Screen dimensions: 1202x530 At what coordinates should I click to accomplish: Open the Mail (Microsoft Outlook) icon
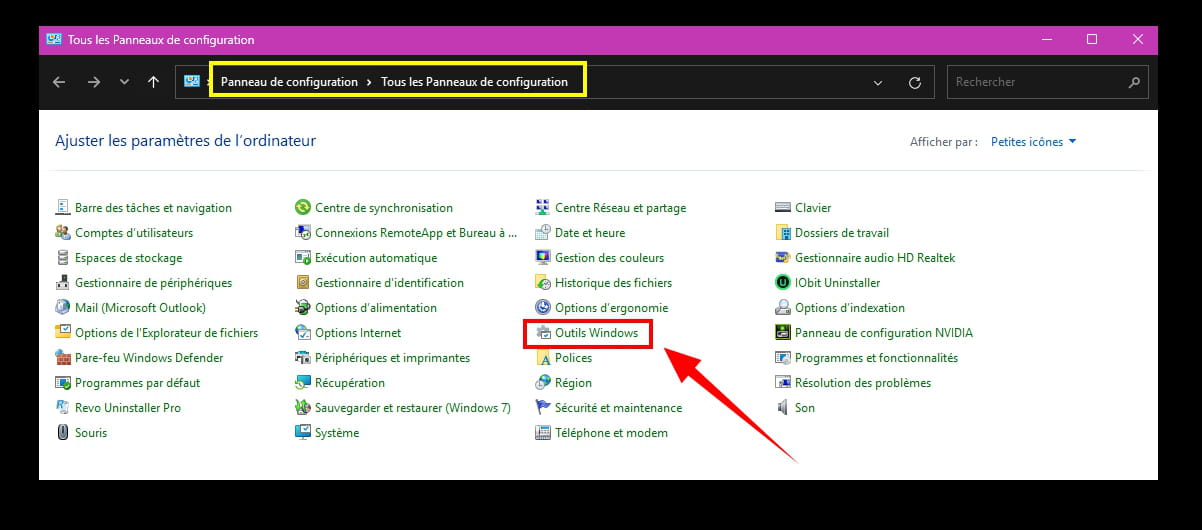[x=63, y=308]
